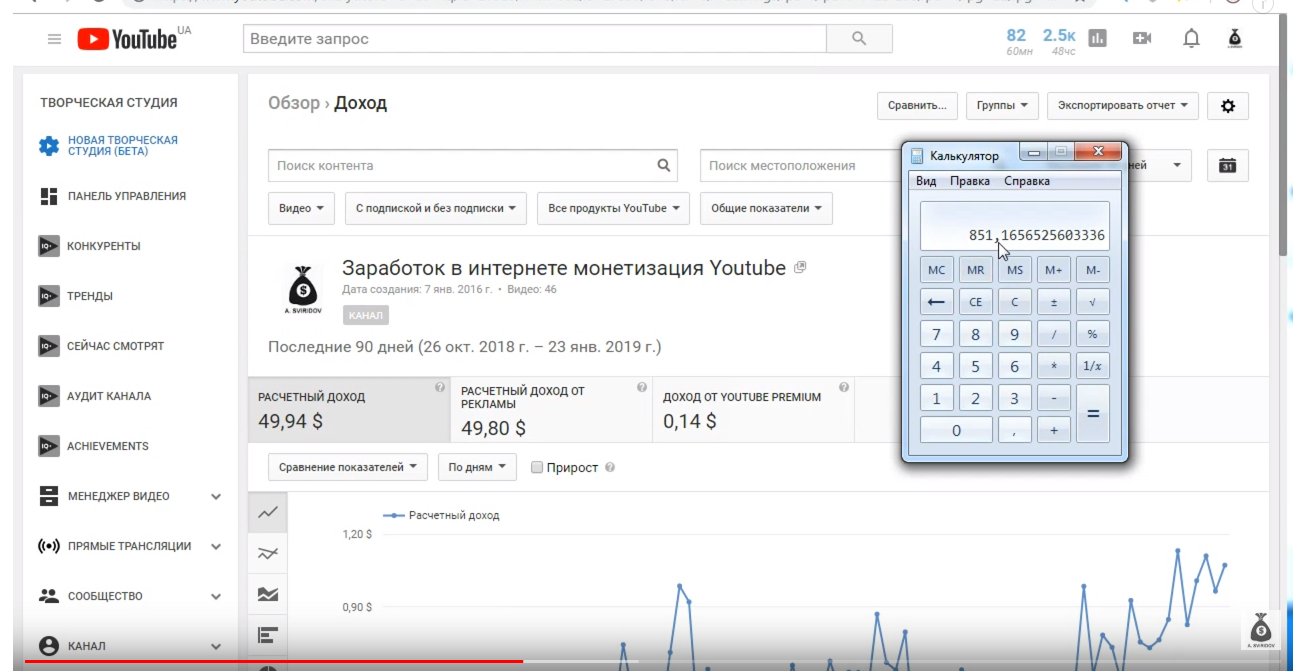Click the square root key in Калькулятор

pyautogui.click(x=1093, y=301)
